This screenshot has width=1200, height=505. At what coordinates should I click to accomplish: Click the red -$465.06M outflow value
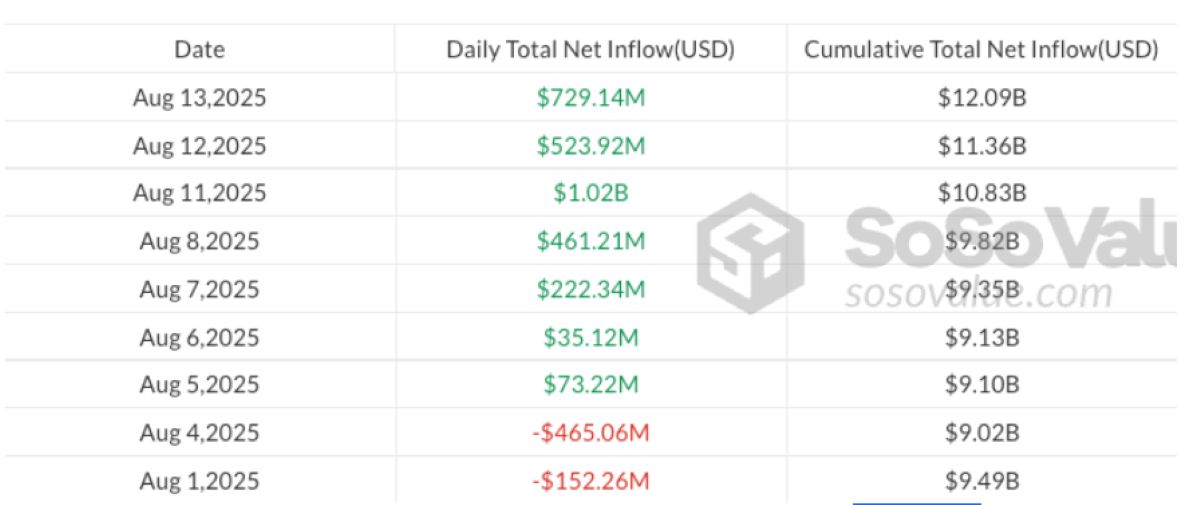tap(591, 433)
